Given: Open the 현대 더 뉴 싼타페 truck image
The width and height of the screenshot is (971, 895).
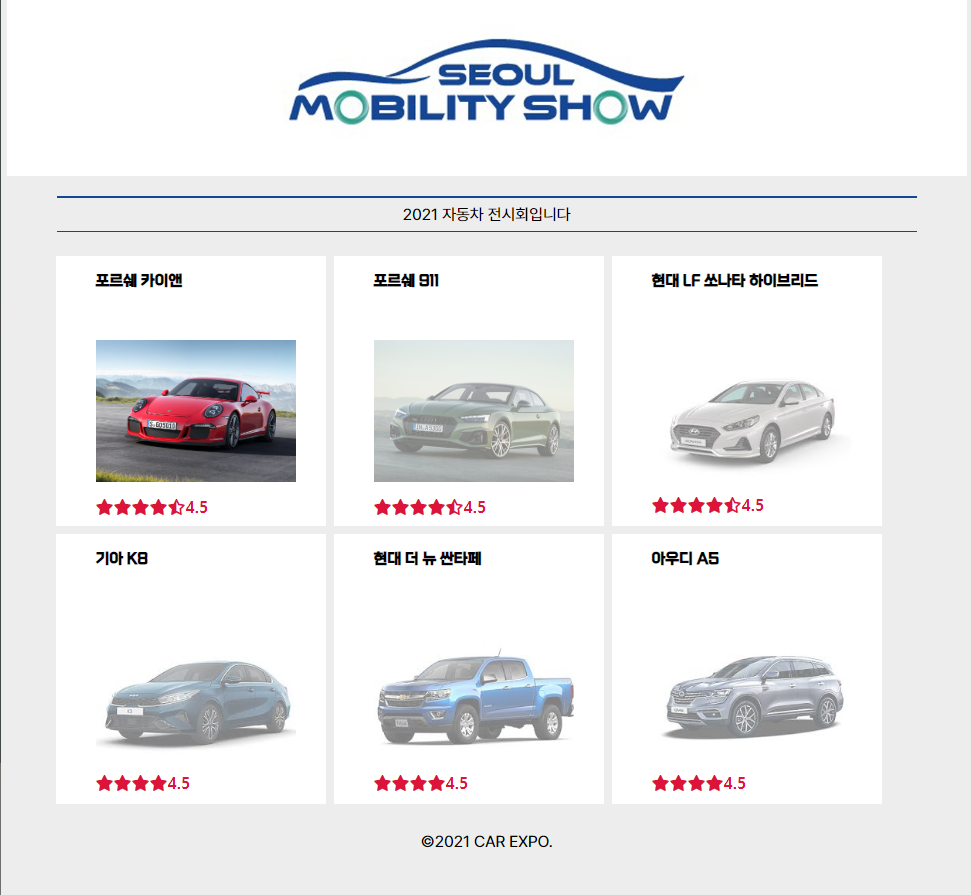Looking at the screenshot, I should [x=474, y=698].
